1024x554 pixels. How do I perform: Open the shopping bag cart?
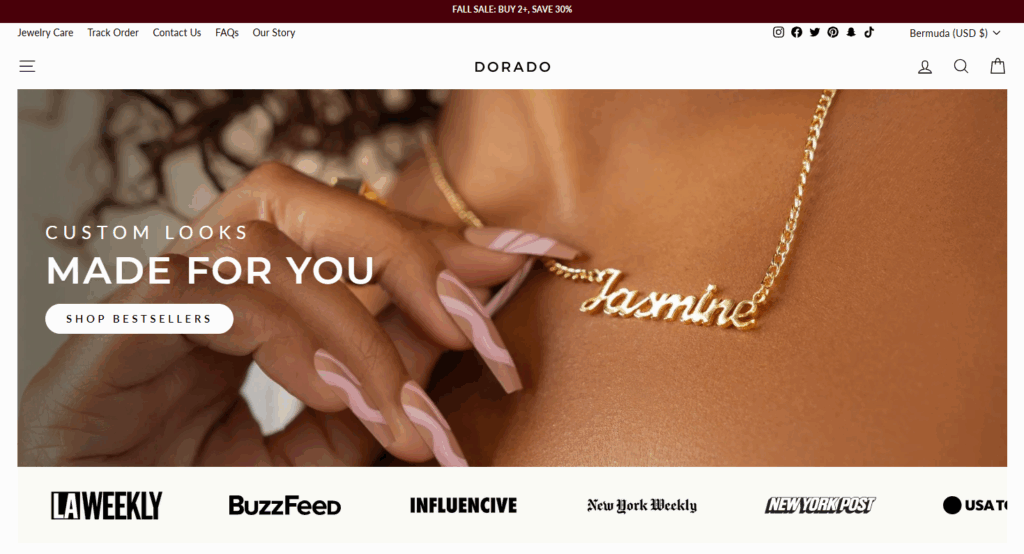[997, 66]
